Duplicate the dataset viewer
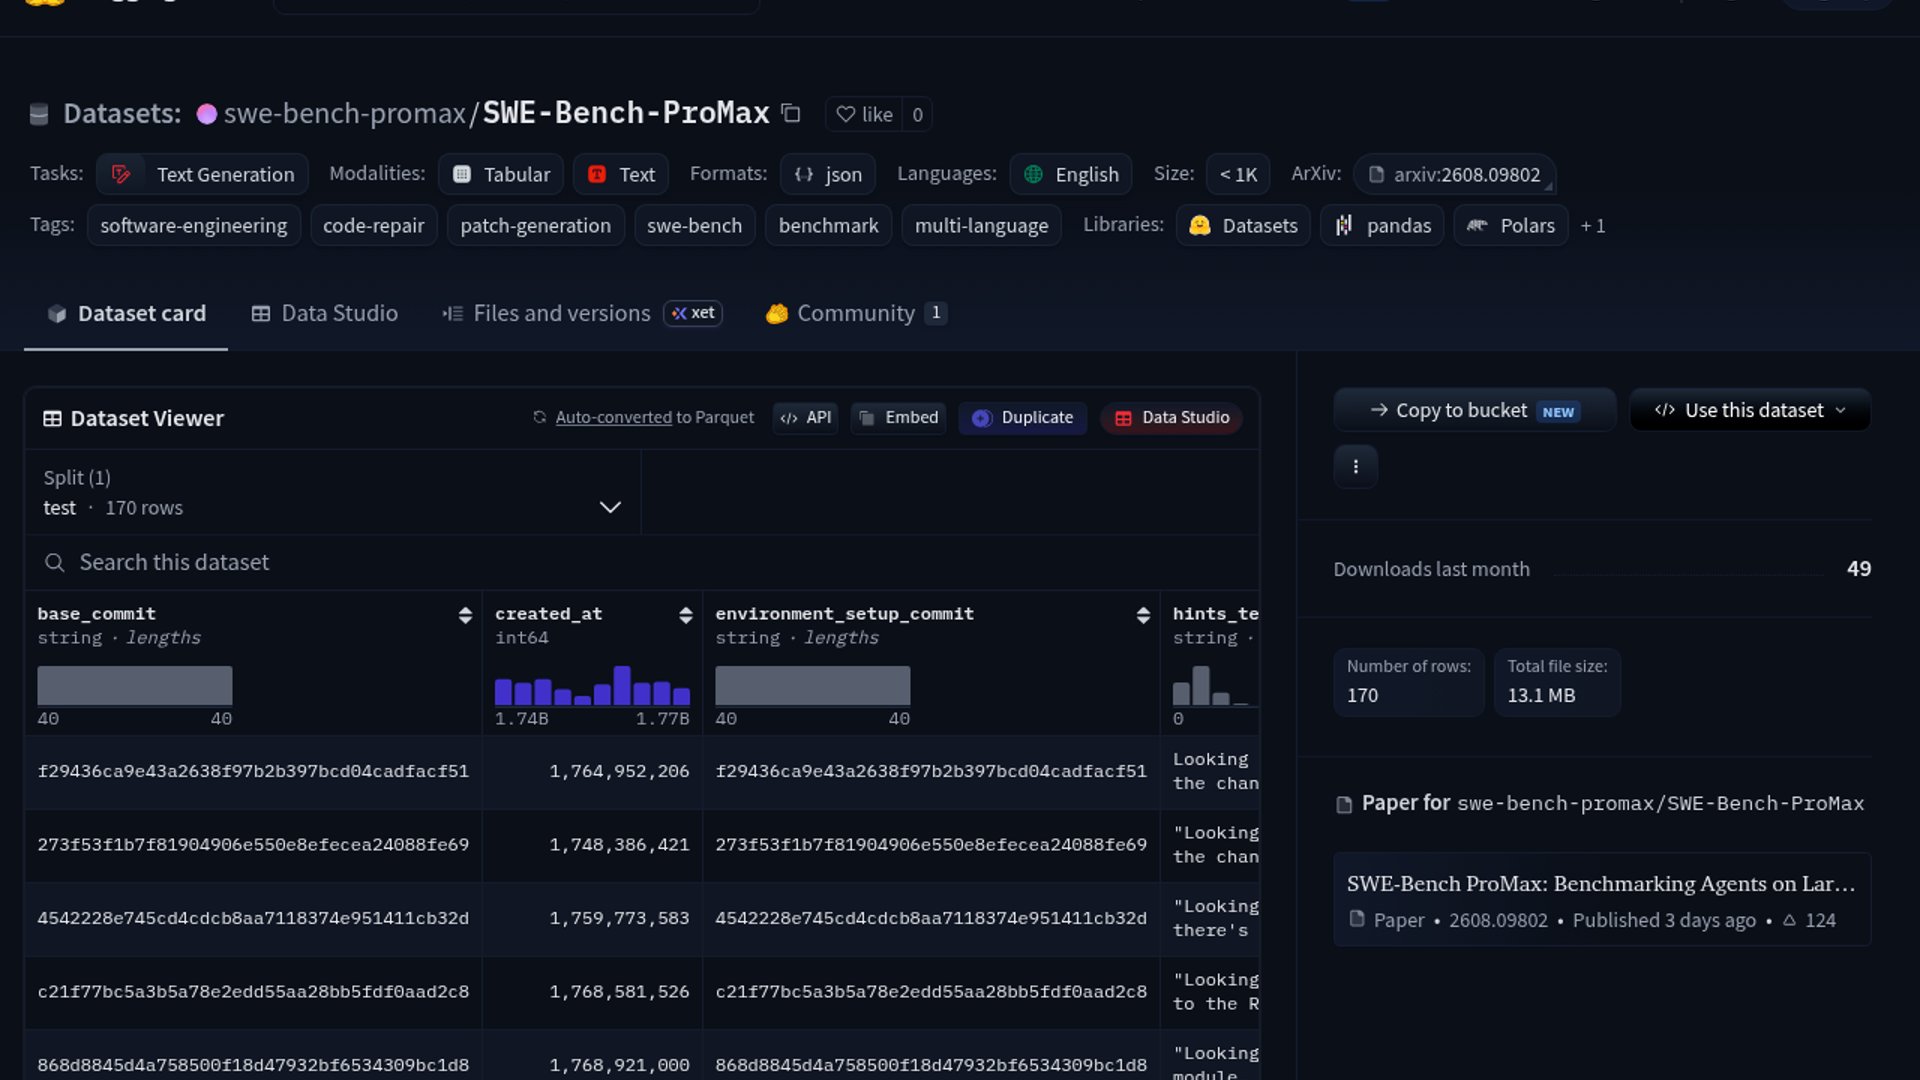This screenshot has width=1920, height=1080. pyautogui.click(x=1023, y=418)
